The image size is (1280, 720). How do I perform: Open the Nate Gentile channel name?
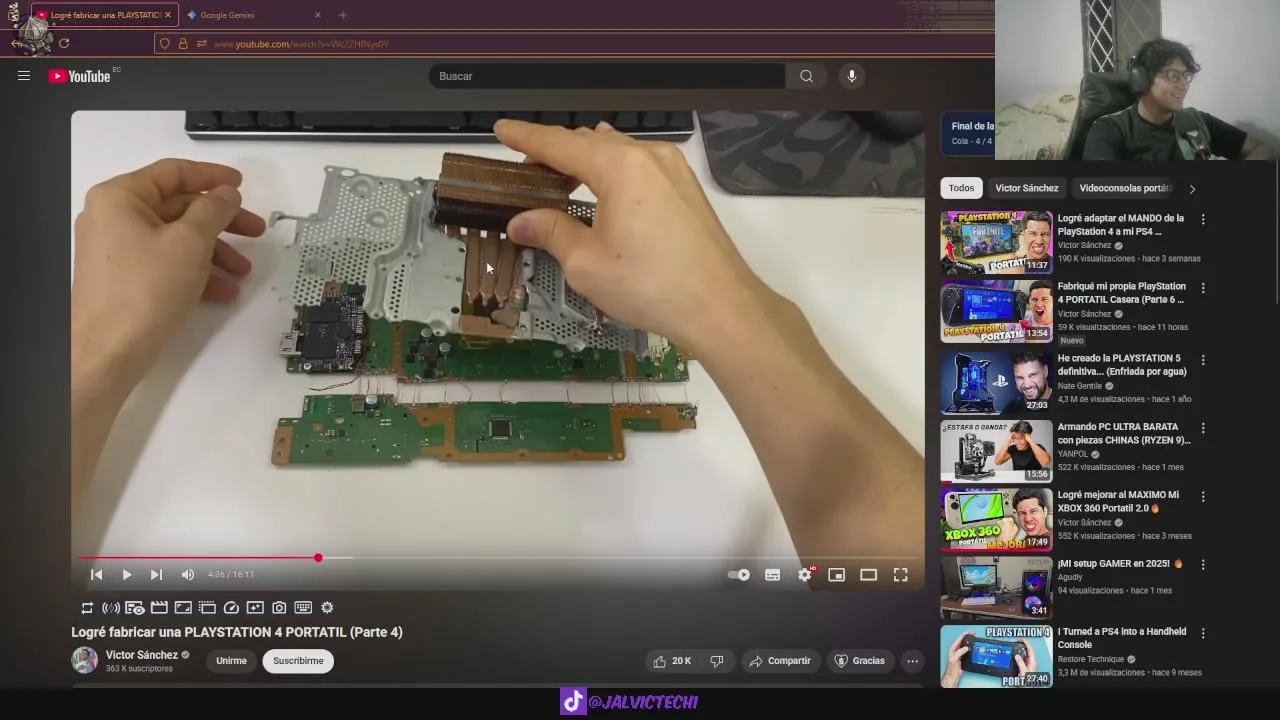[1080, 386]
